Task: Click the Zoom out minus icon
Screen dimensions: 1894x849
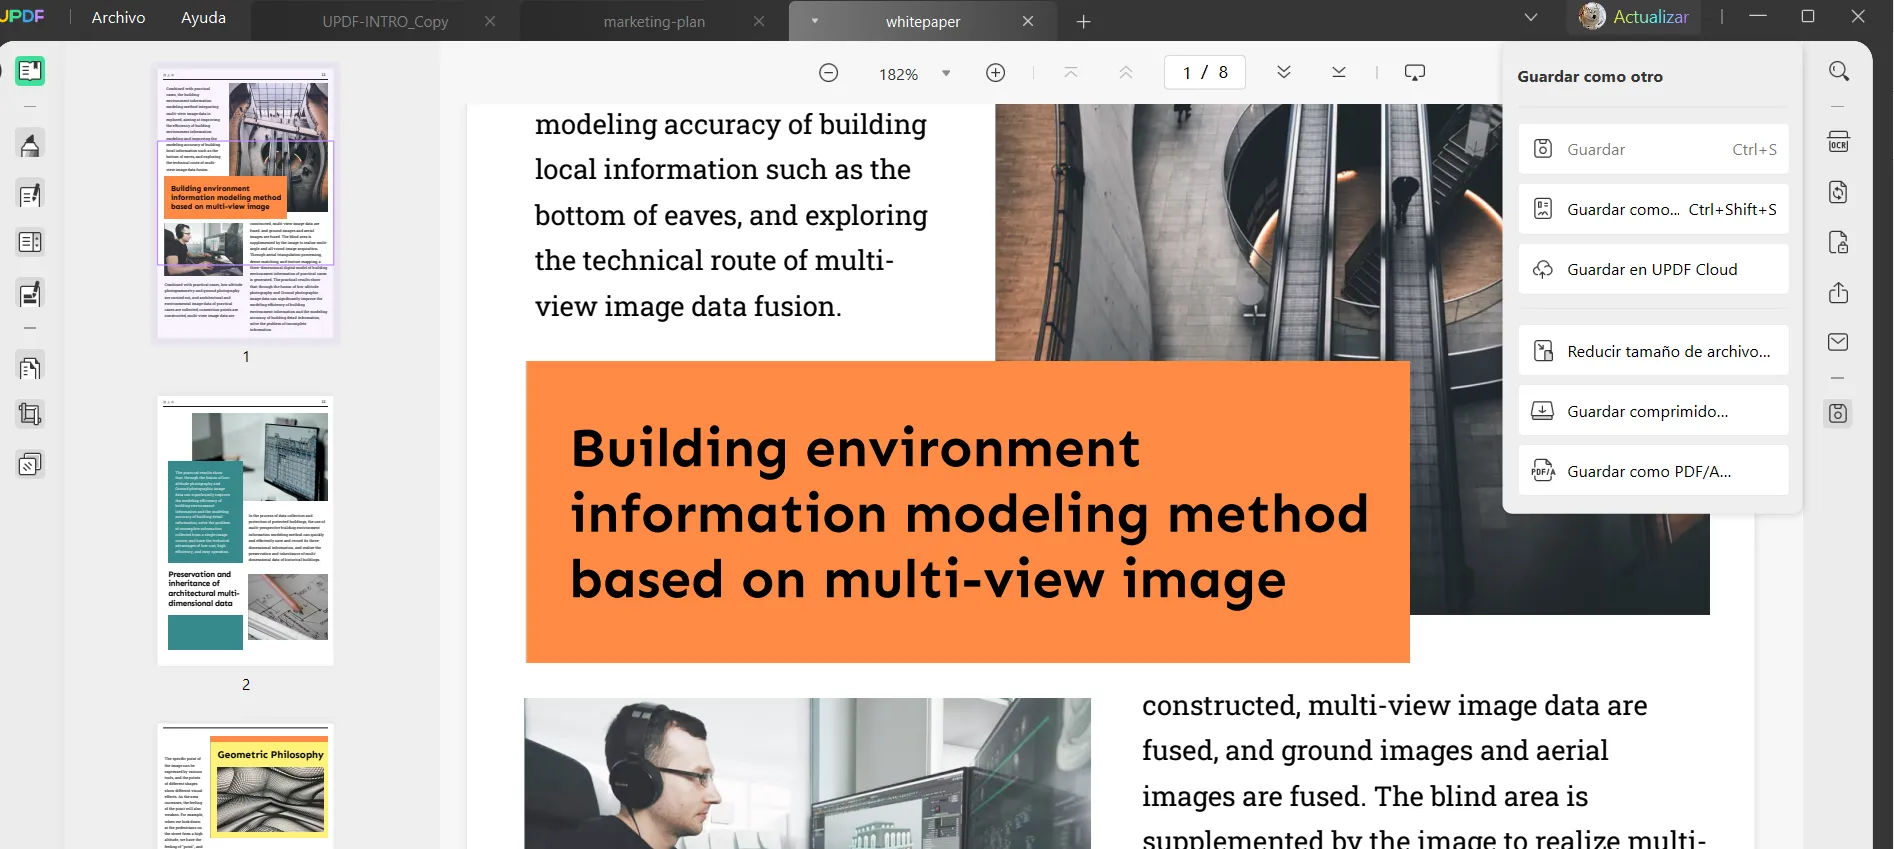Action: (x=828, y=73)
